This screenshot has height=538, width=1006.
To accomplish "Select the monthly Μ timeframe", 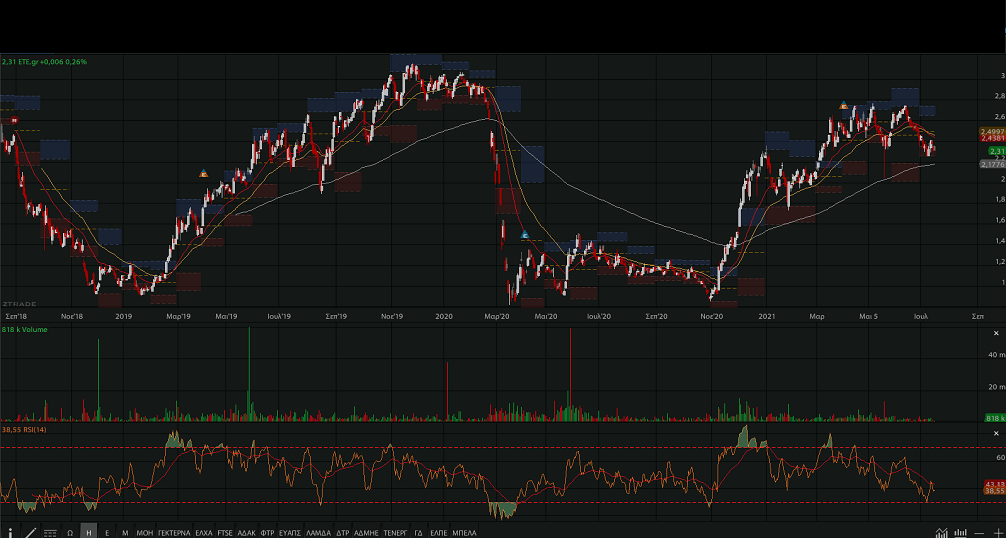I will pos(125,533).
